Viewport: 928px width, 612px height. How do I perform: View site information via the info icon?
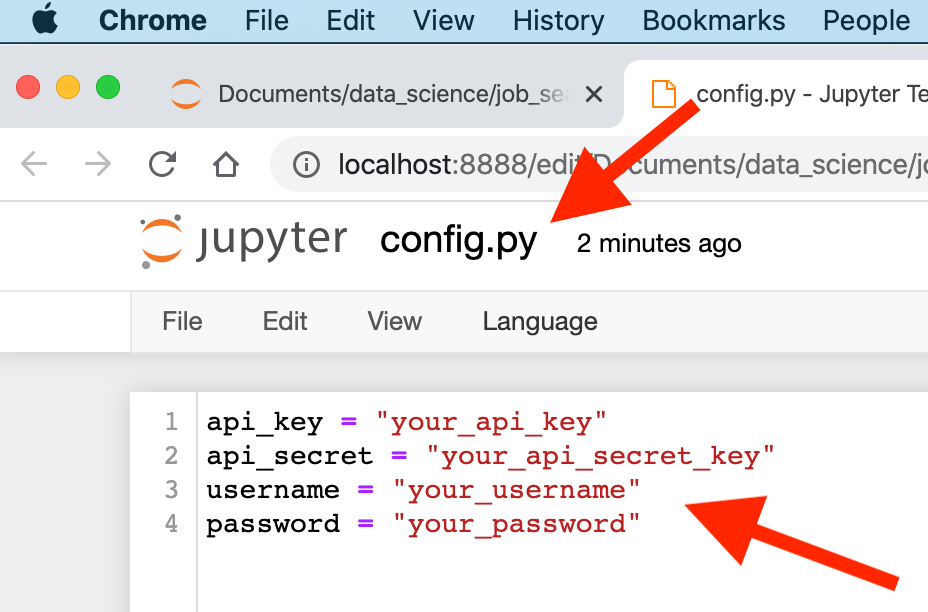tap(306, 165)
